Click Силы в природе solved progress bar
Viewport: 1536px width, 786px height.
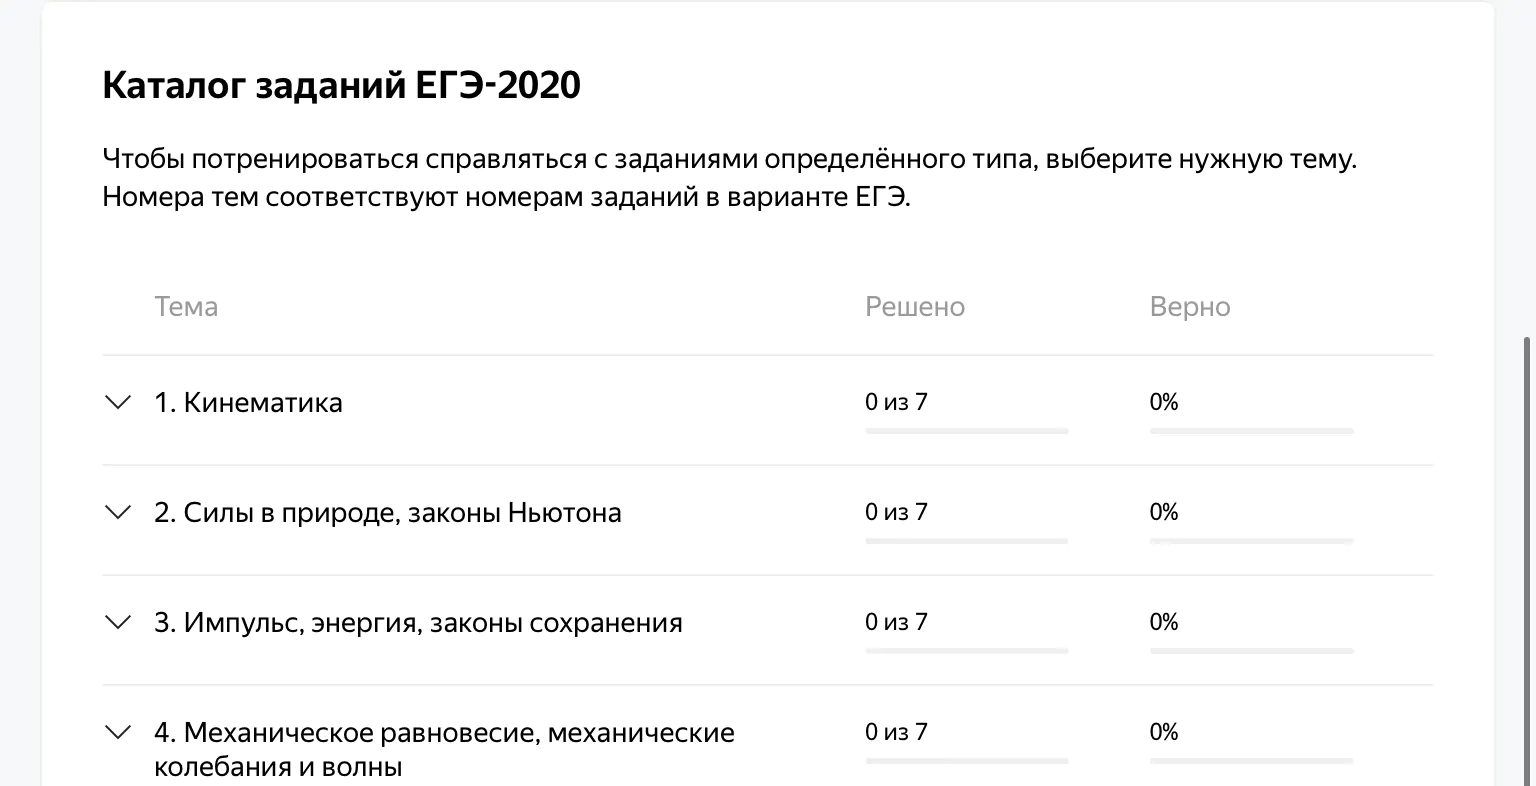(x=967, y=541)
